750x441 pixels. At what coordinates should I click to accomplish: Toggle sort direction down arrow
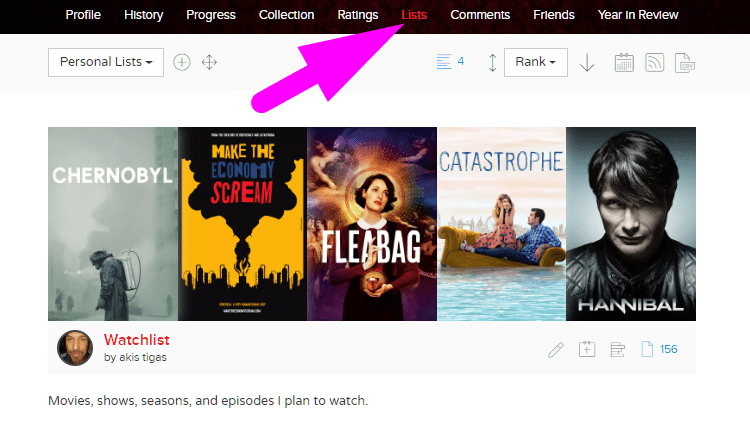[587, 63]
